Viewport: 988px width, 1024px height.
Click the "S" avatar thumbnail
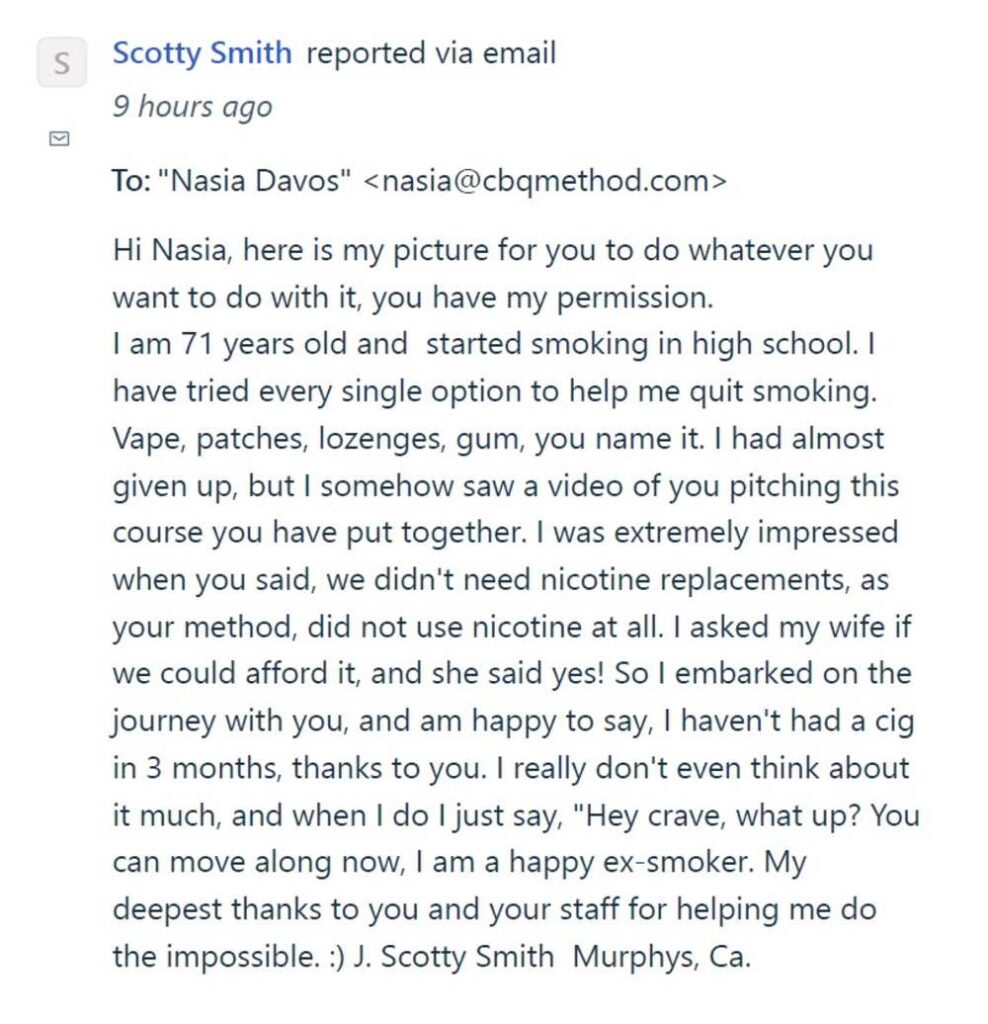(61, 63)
